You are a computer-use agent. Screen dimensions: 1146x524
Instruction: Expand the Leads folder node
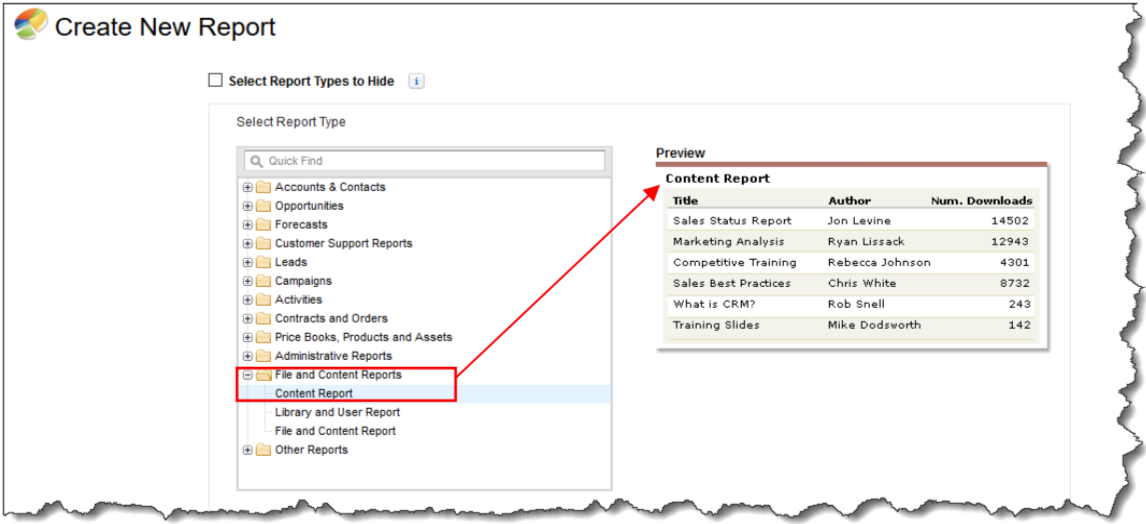coord(248,262)
